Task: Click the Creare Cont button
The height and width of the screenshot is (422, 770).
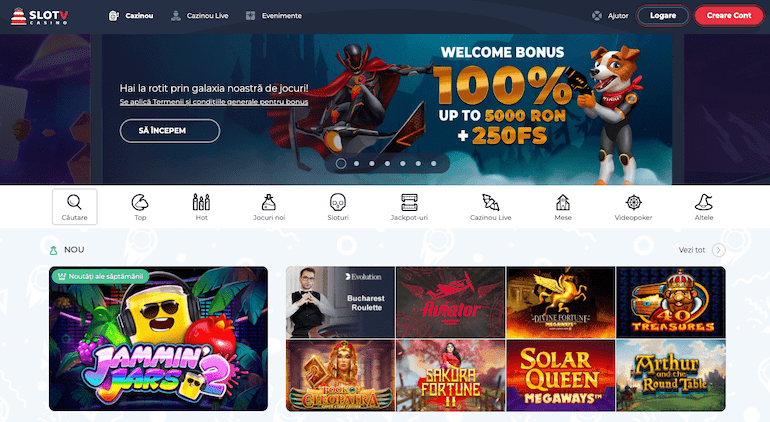Action: point(729,16)
